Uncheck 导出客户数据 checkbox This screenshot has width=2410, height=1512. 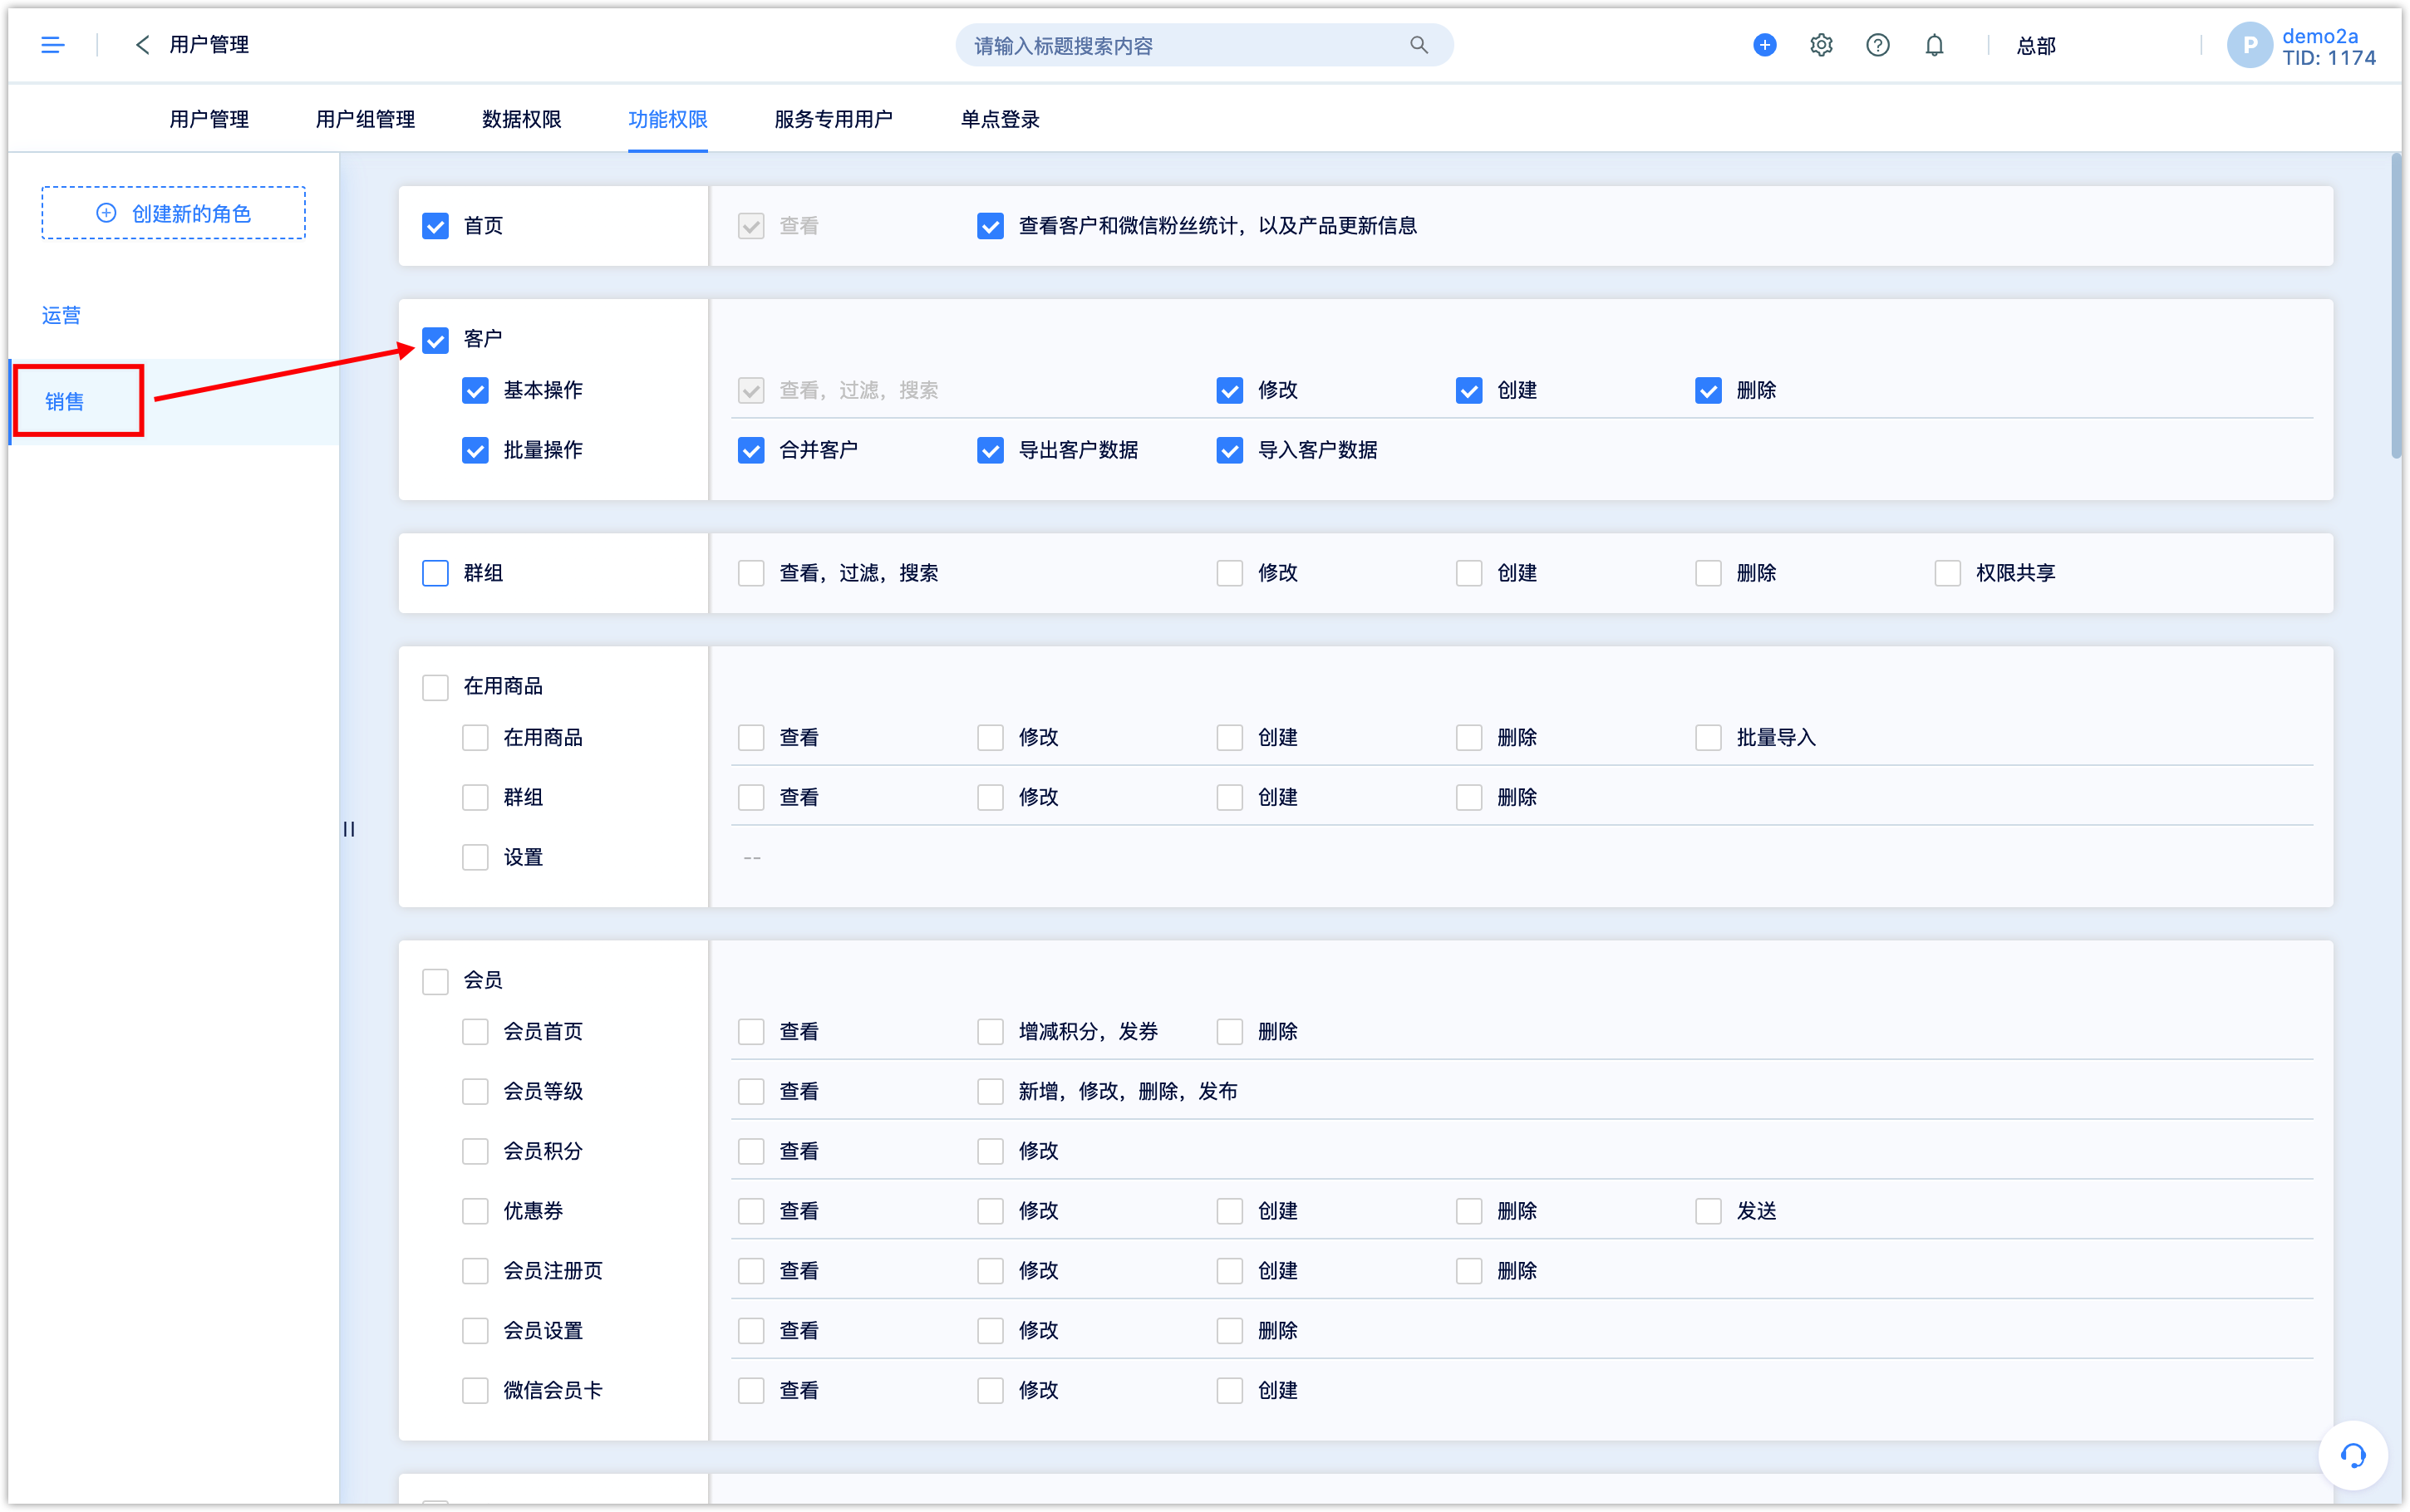pyautogui.click(x=990, y=450)
